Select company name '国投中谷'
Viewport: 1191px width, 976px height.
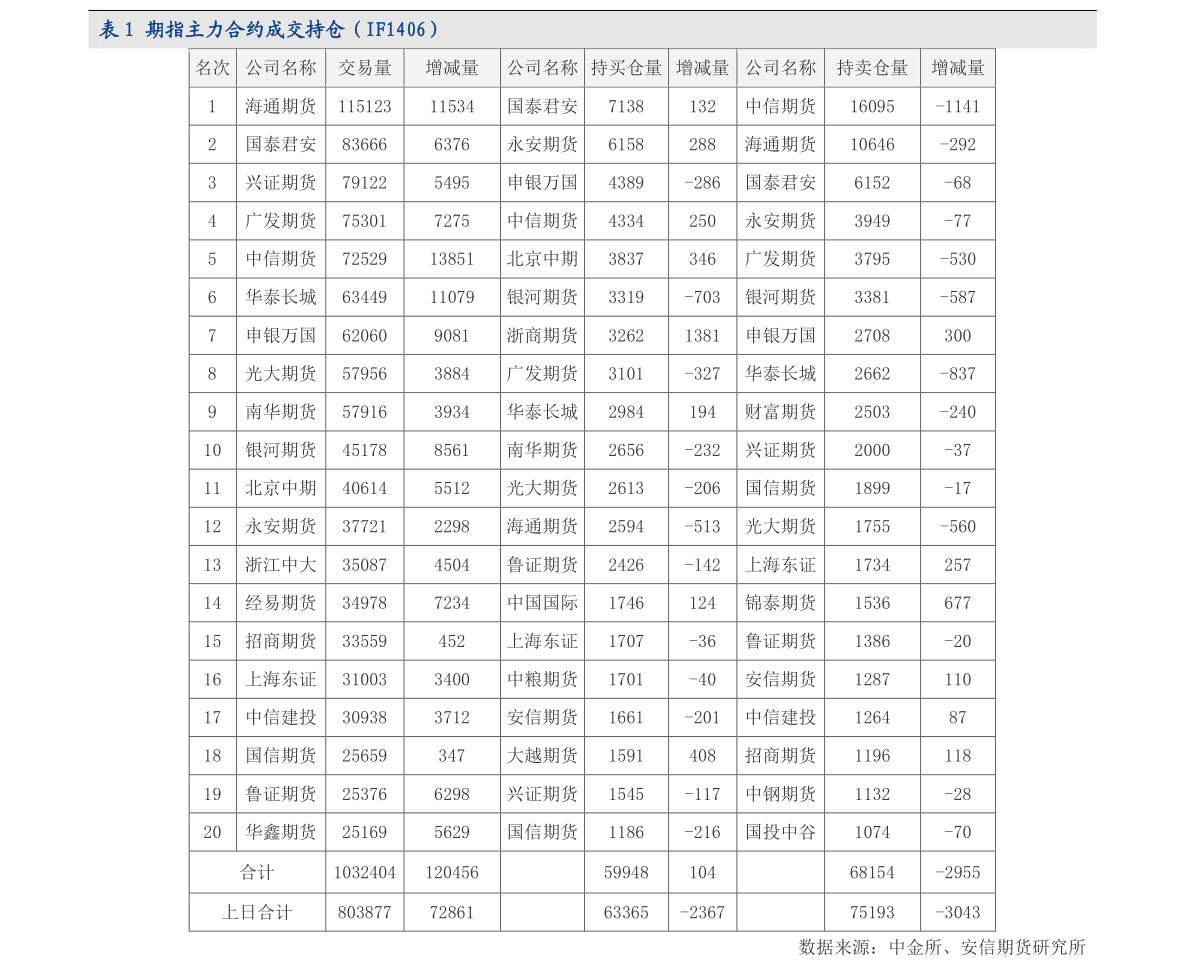[780, 832]
